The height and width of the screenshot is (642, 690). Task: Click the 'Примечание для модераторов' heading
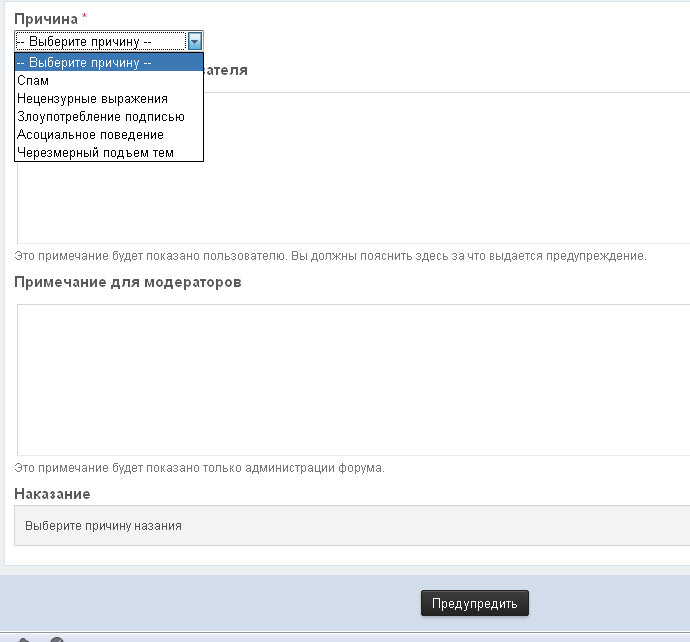click(128, 282)
